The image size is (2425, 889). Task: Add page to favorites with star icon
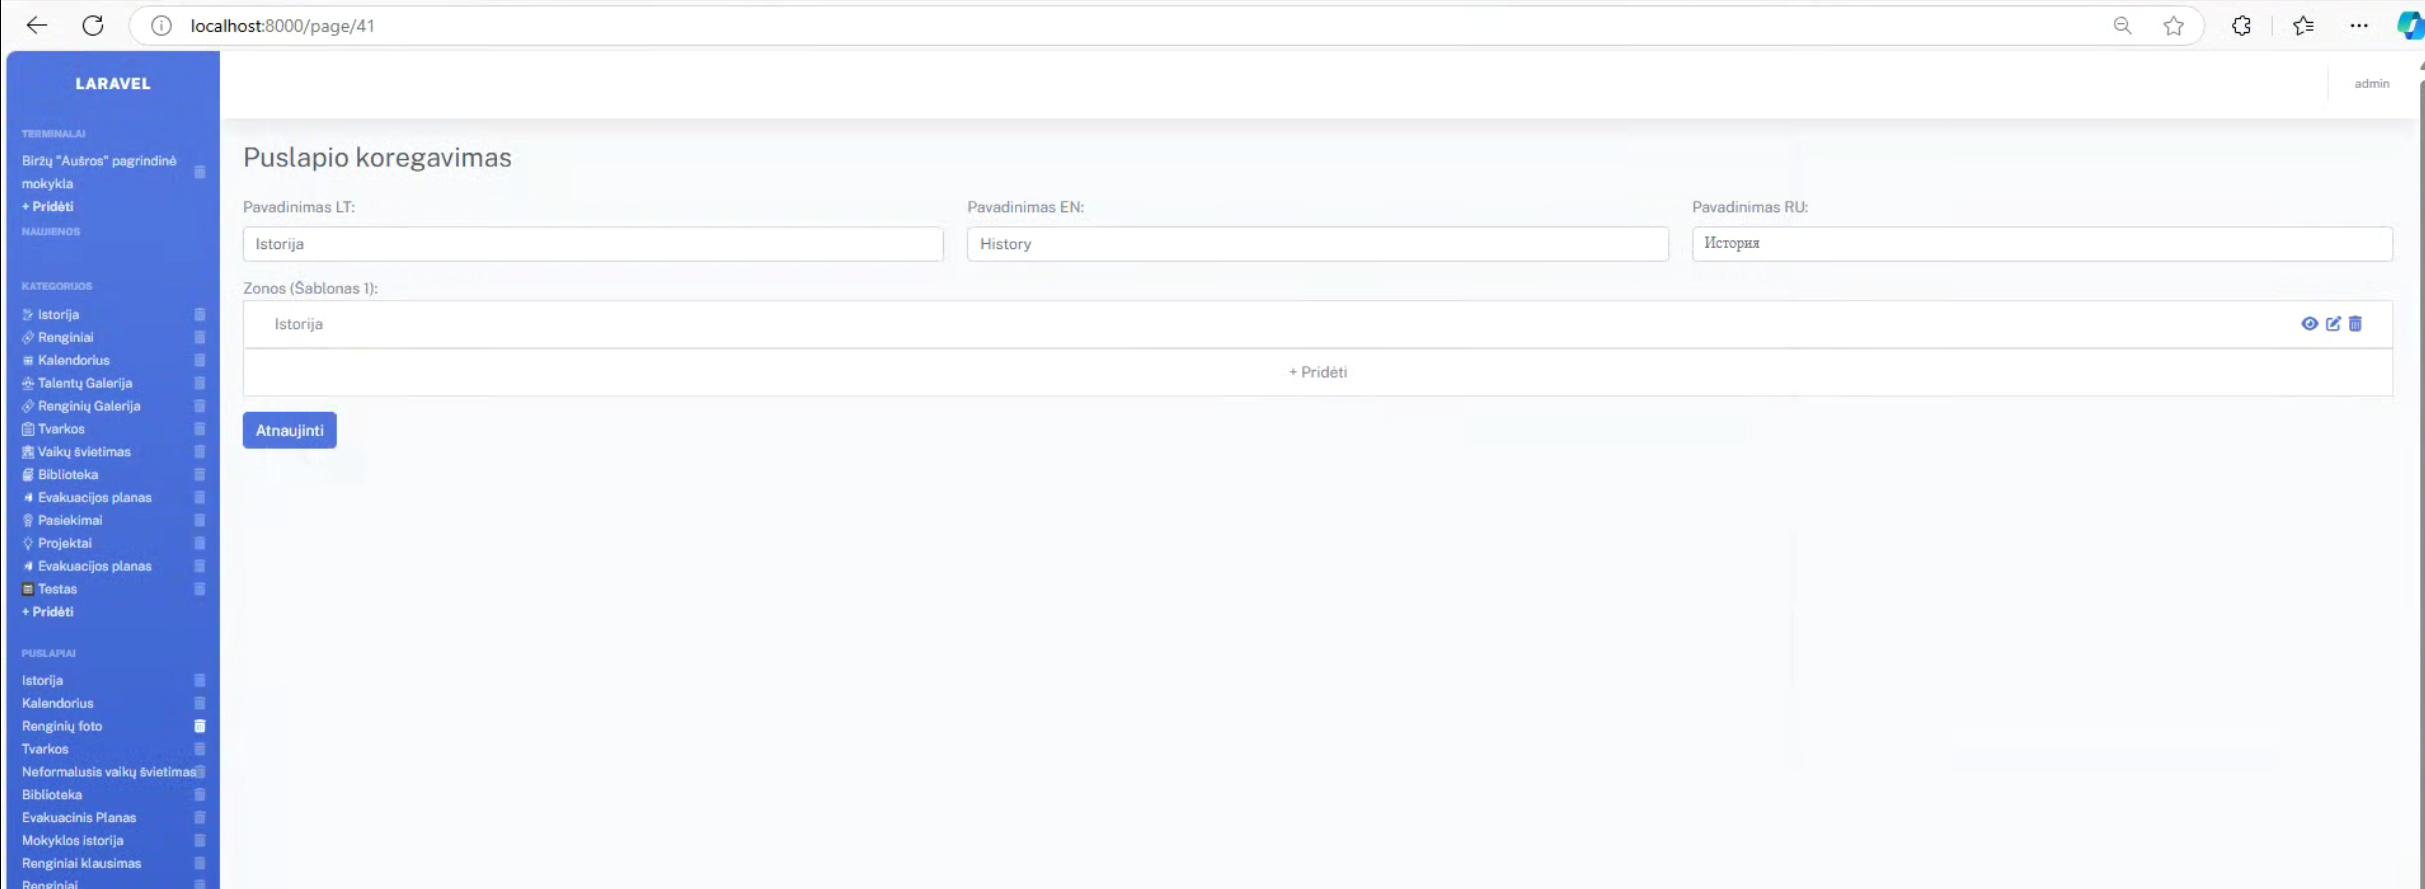[2173, 26]
